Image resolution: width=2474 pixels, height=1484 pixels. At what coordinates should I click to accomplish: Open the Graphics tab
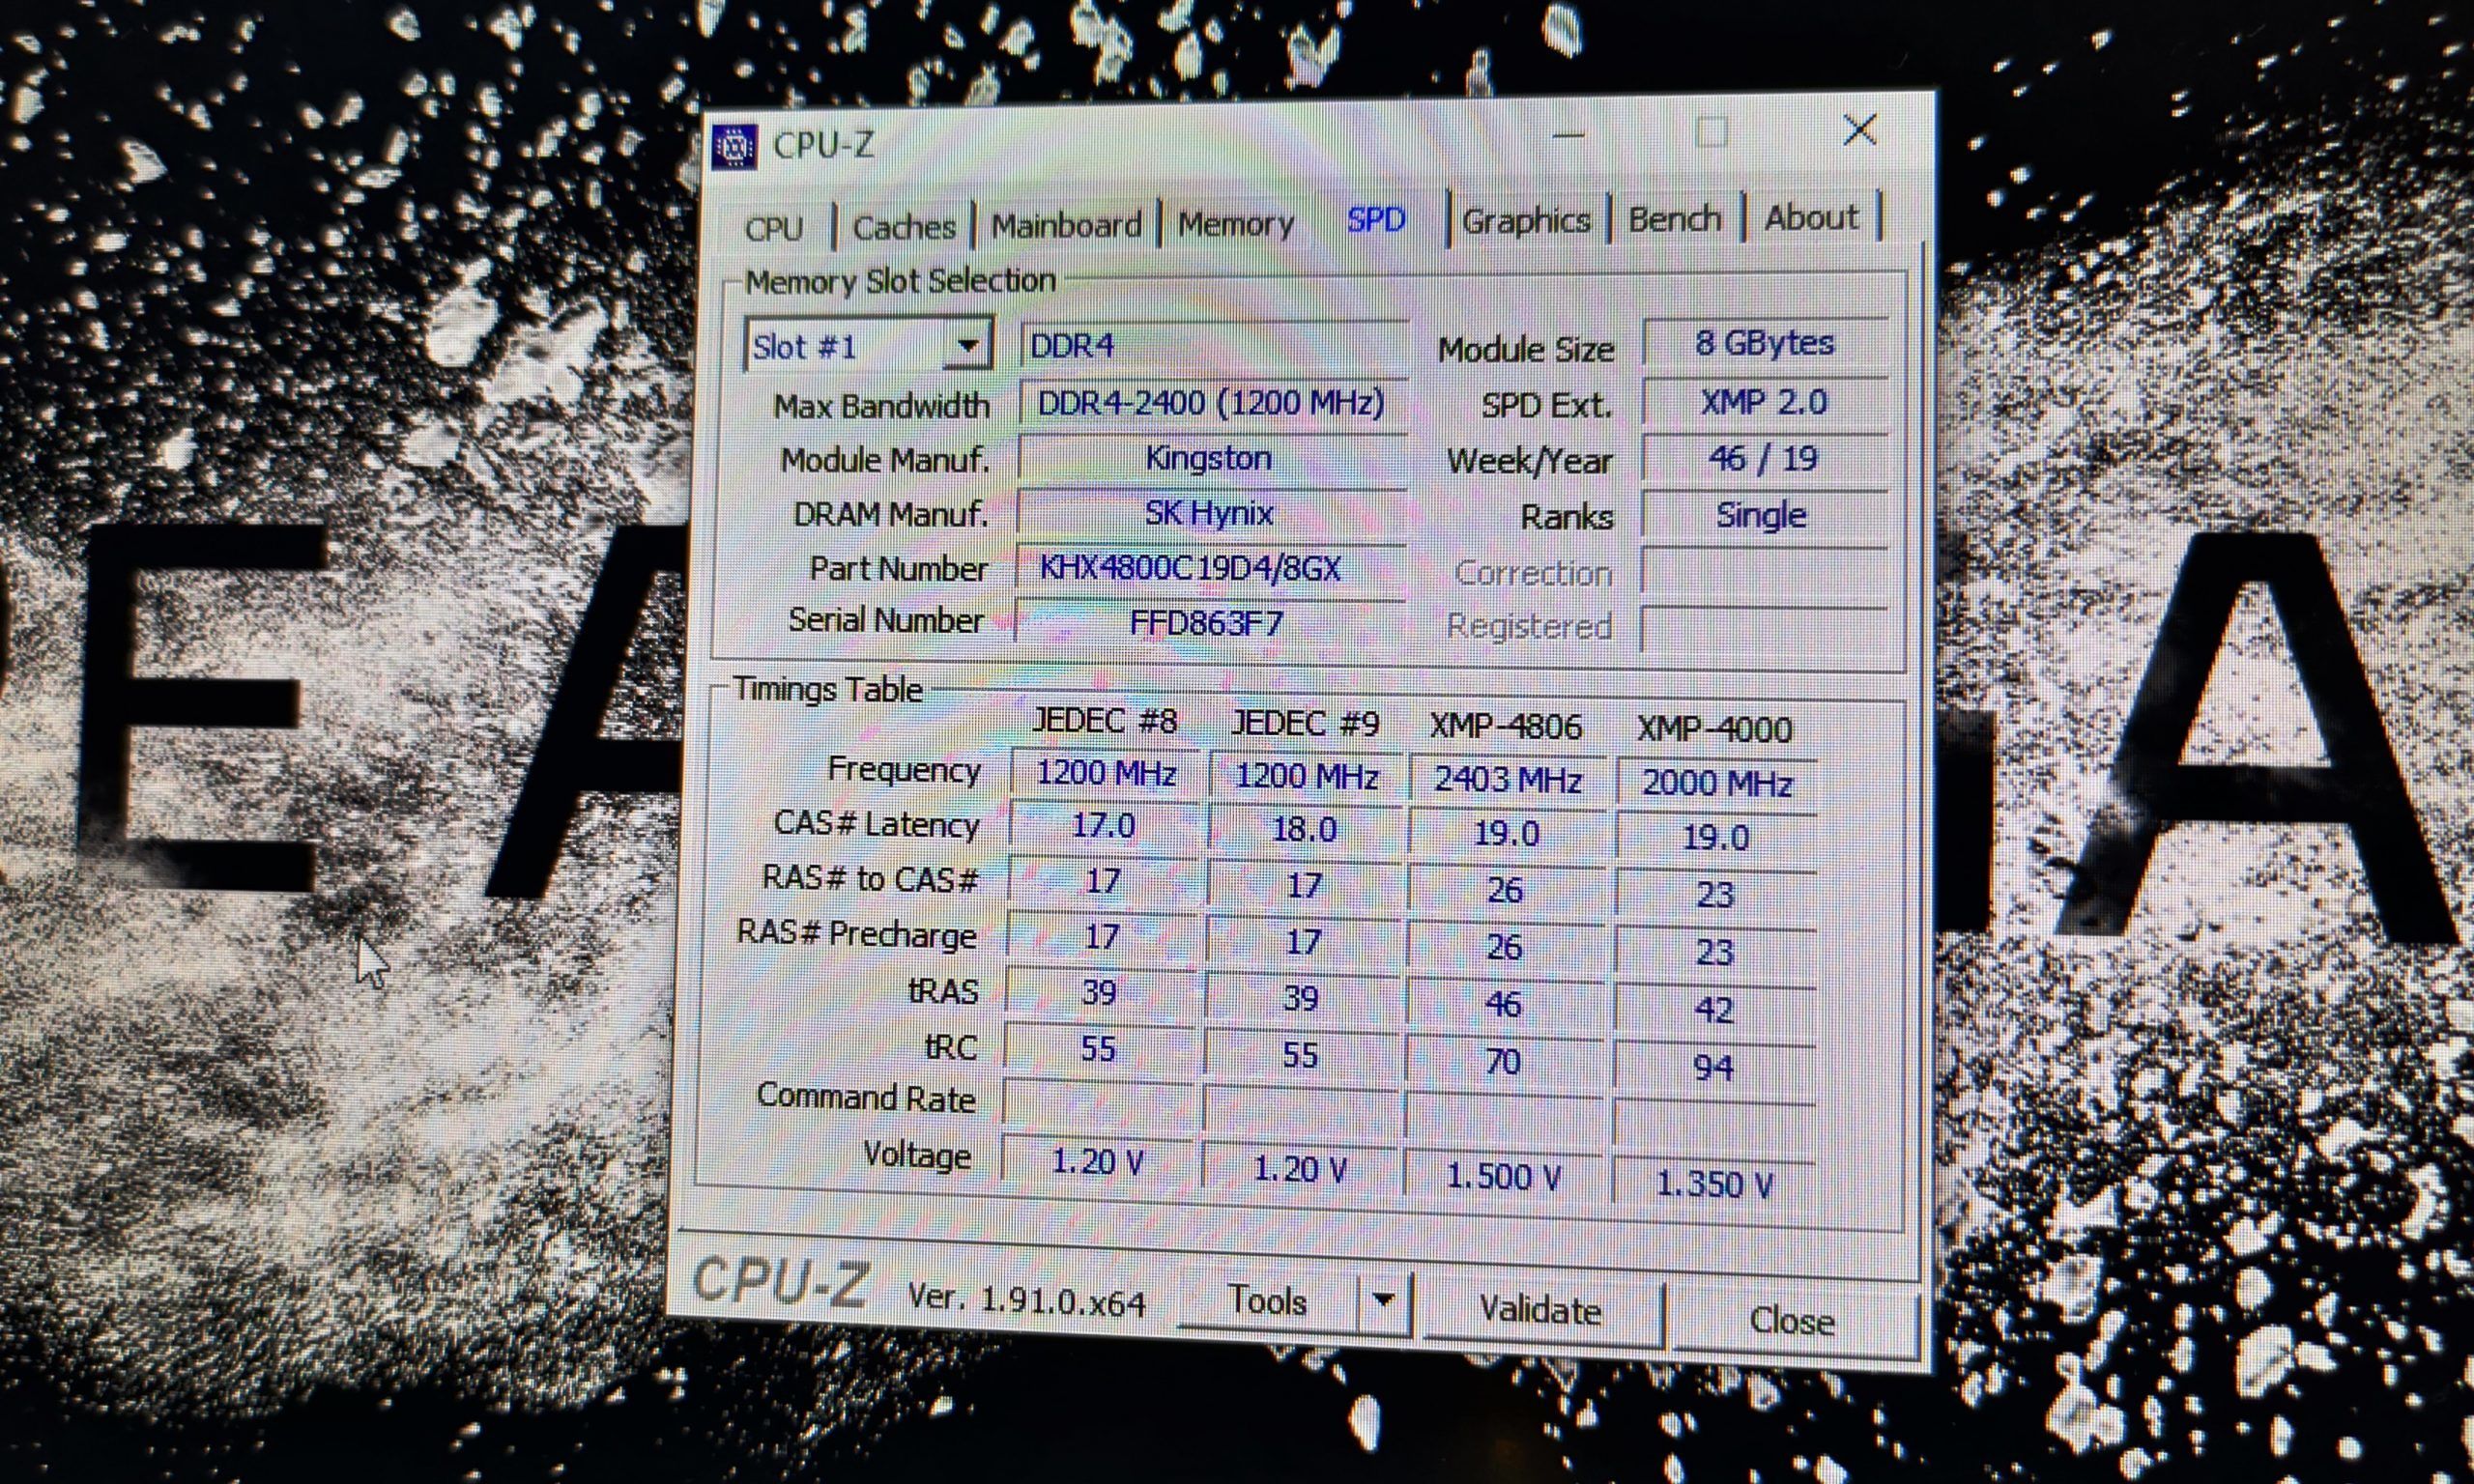(1526, 221)
